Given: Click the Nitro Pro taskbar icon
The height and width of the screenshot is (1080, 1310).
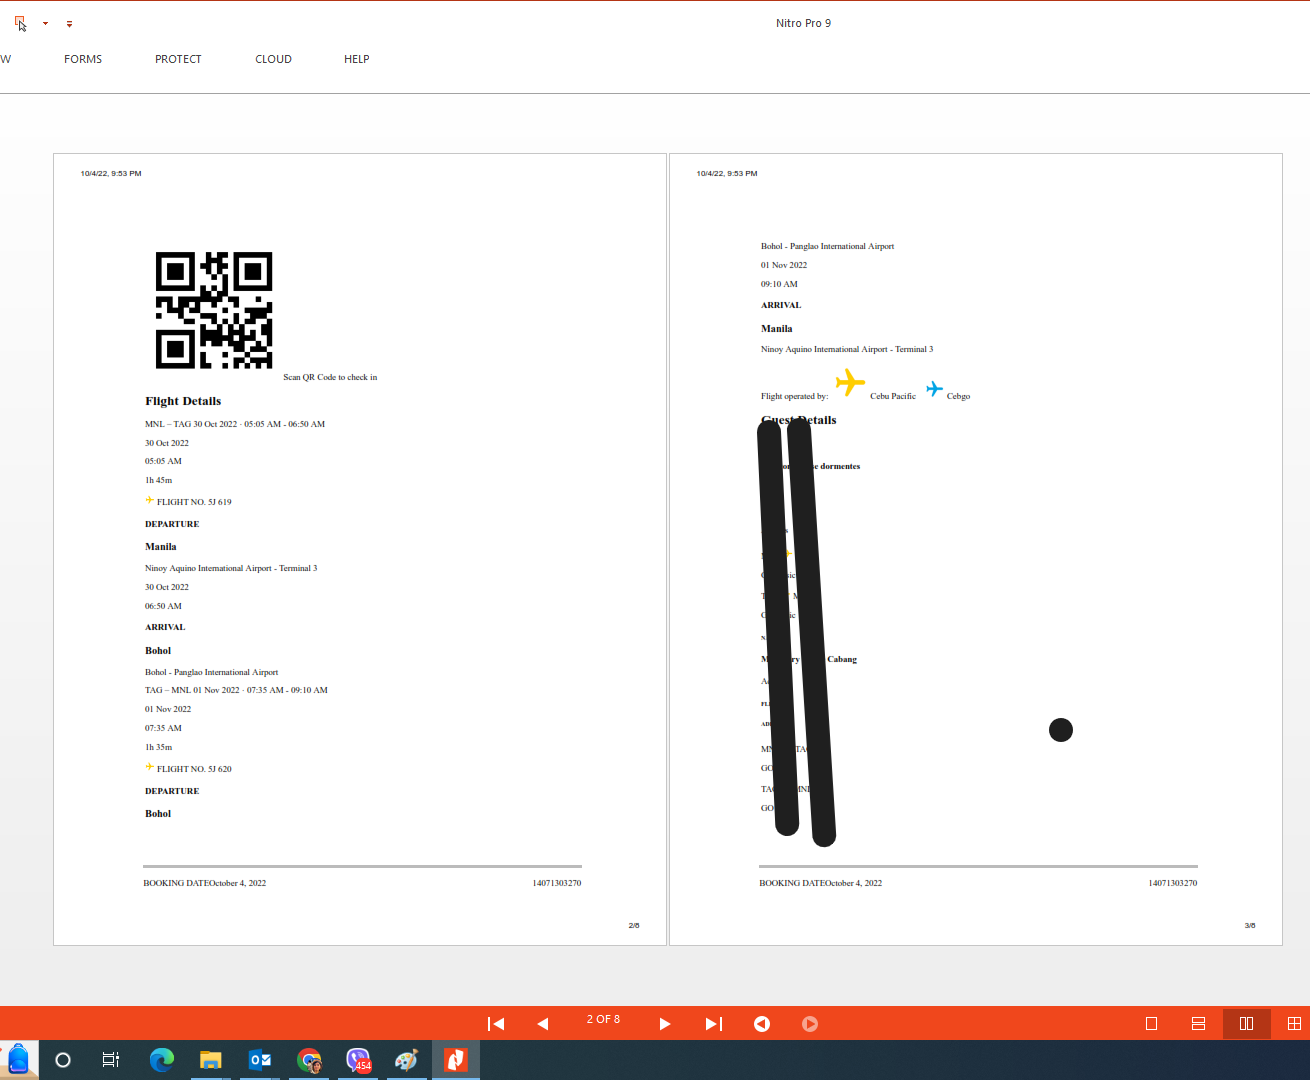Looking at the screenshot, I should tap(456, 1060).
